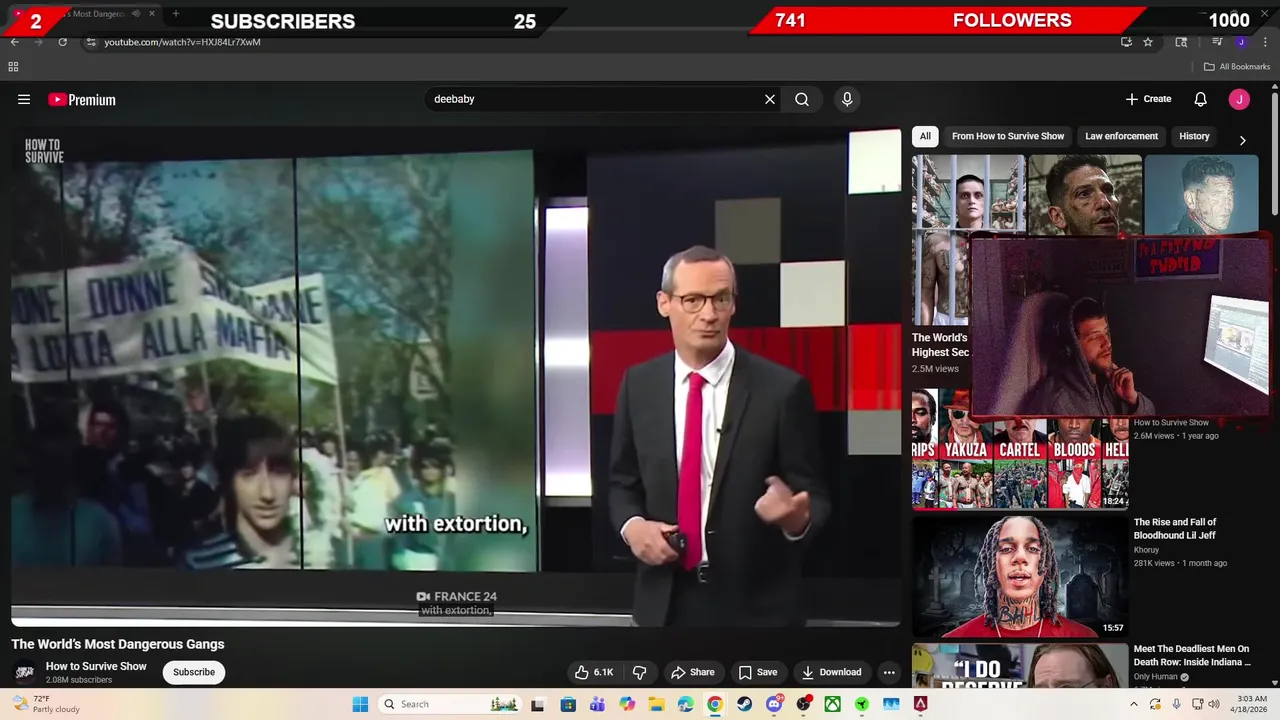Share the video
The height and width of the screenshot is (720, 1280).
(693, 672)
